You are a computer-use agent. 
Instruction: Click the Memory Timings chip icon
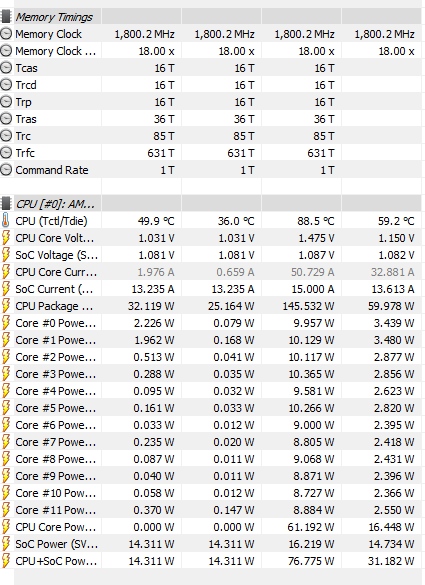click(6, 17)
